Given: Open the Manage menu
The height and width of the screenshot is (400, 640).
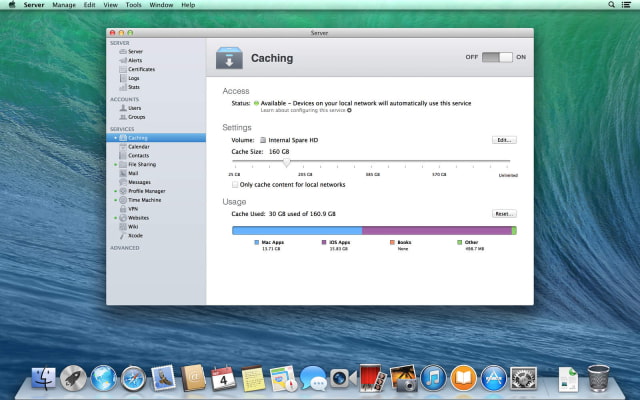Looking at the screenshot, I should tap(63, 5).
